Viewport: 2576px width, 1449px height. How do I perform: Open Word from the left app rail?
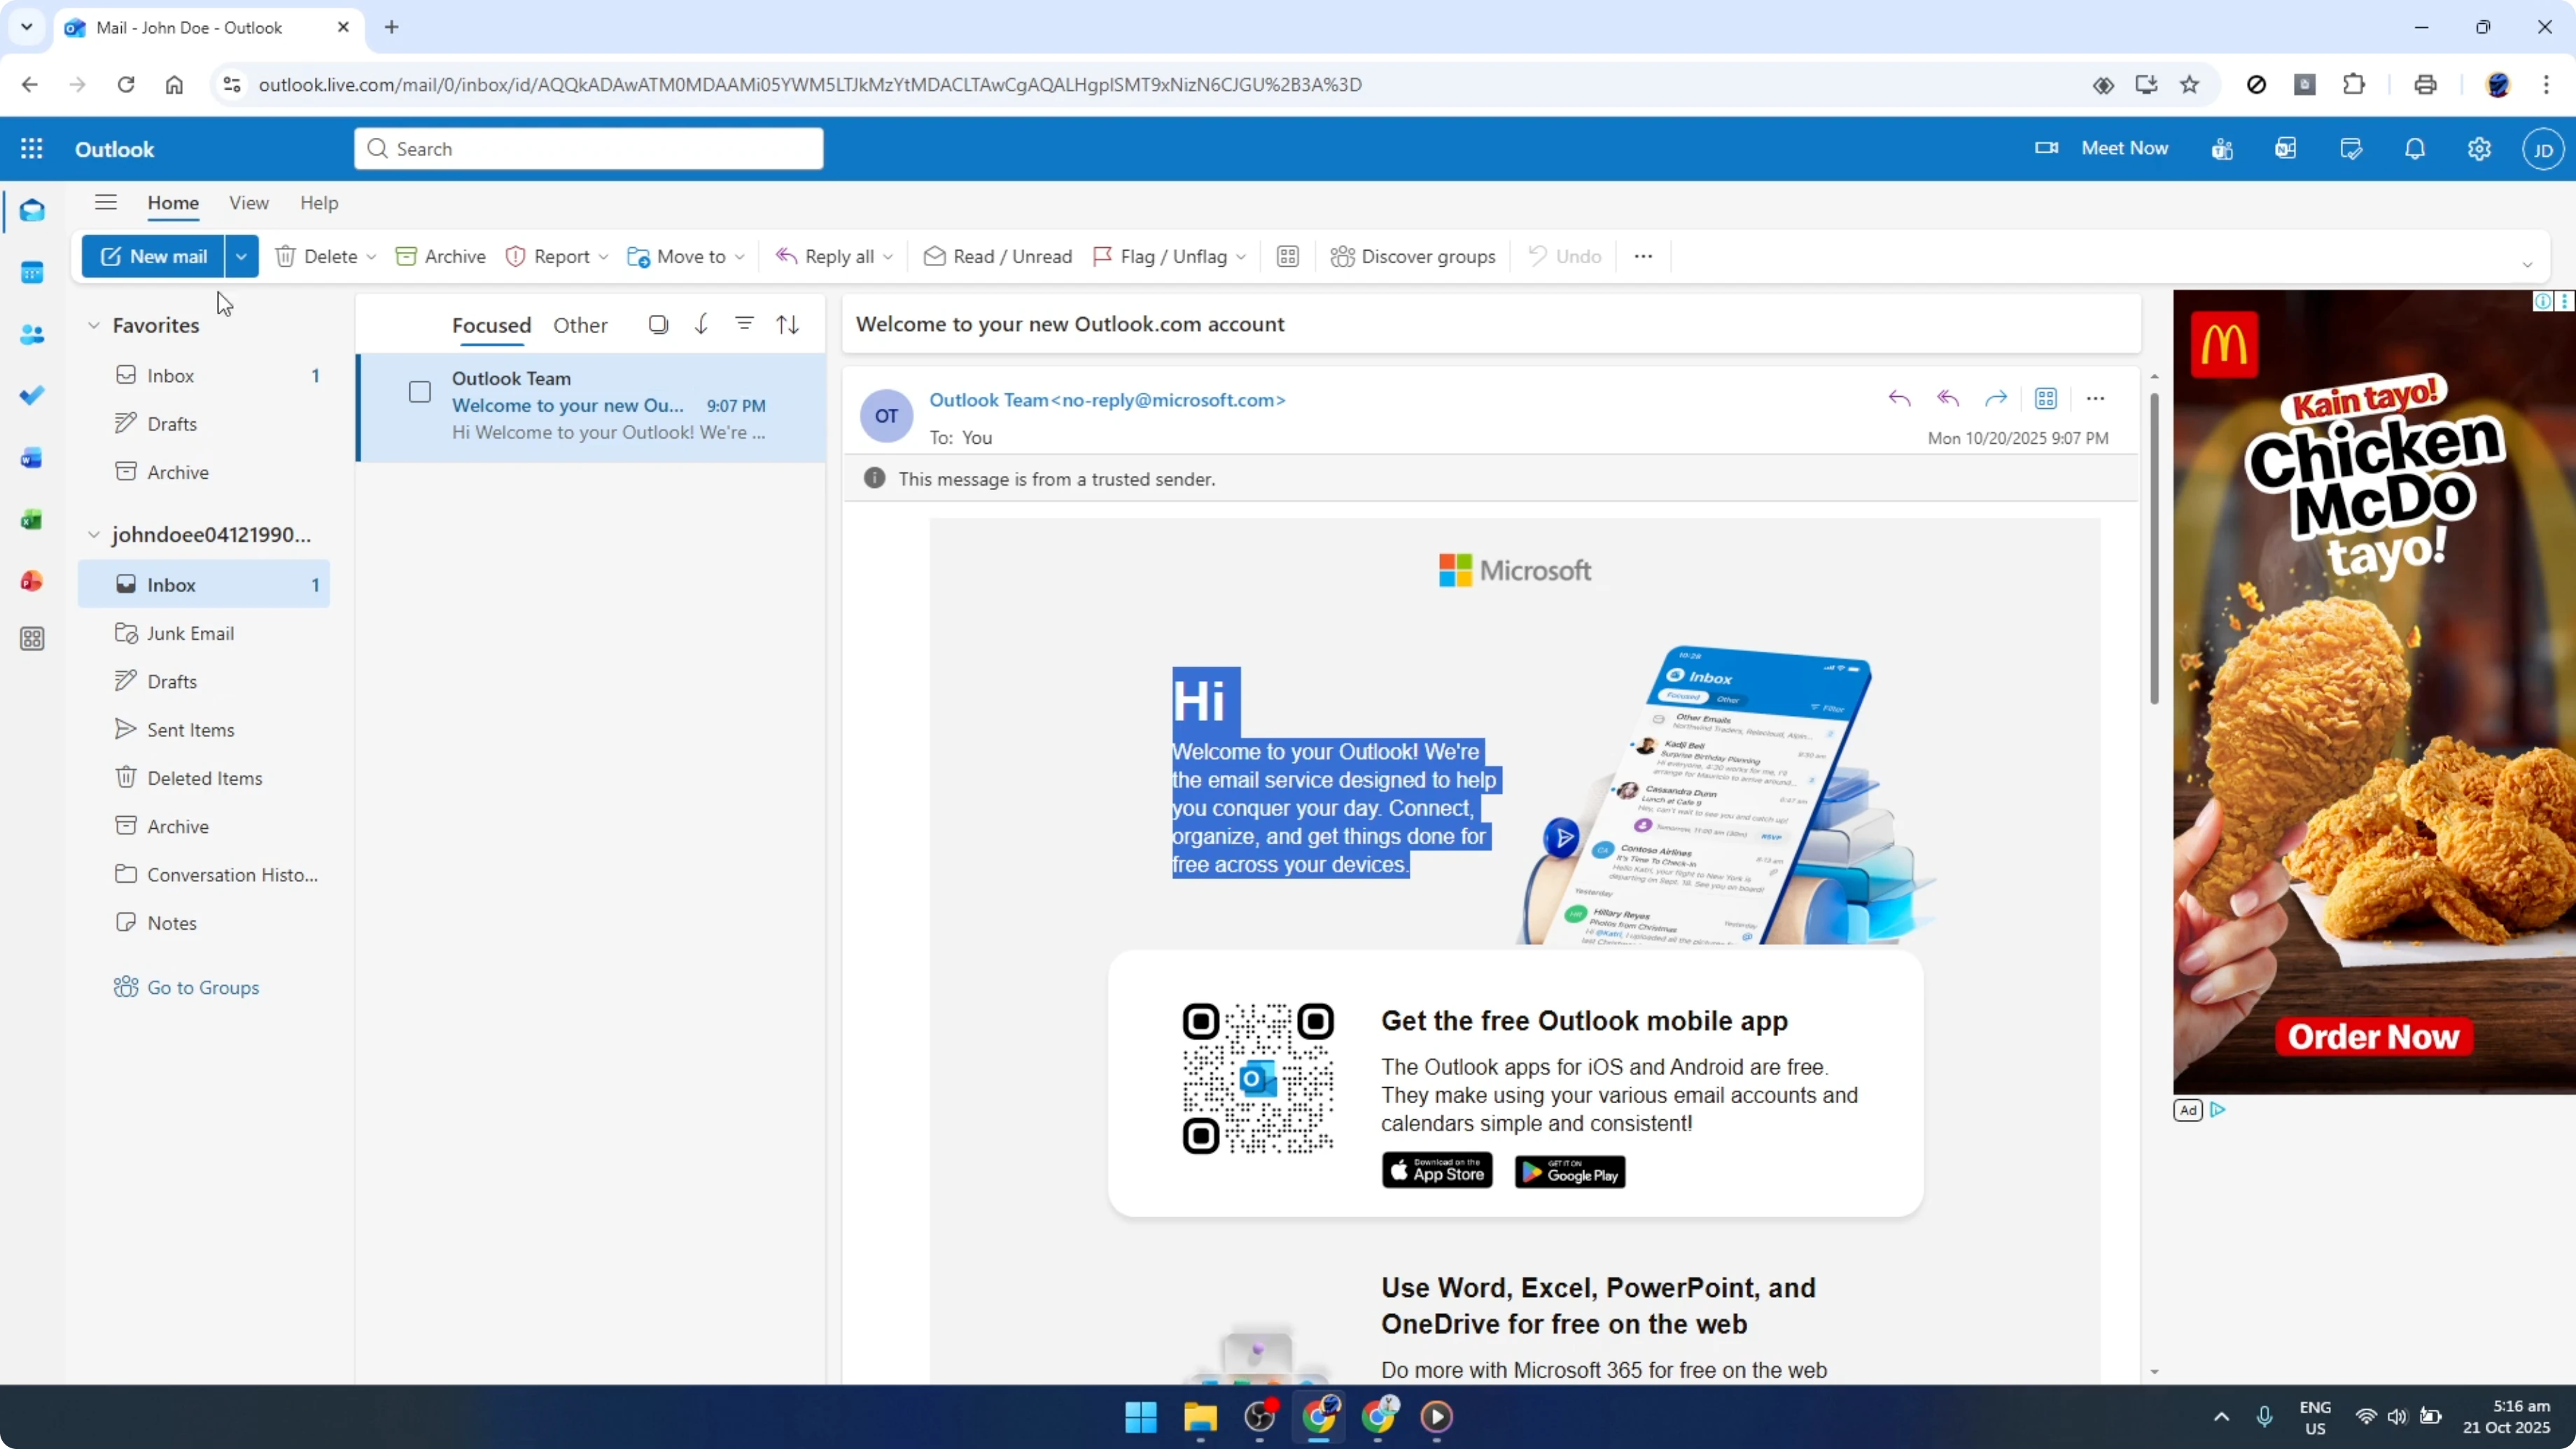(32, 458)
